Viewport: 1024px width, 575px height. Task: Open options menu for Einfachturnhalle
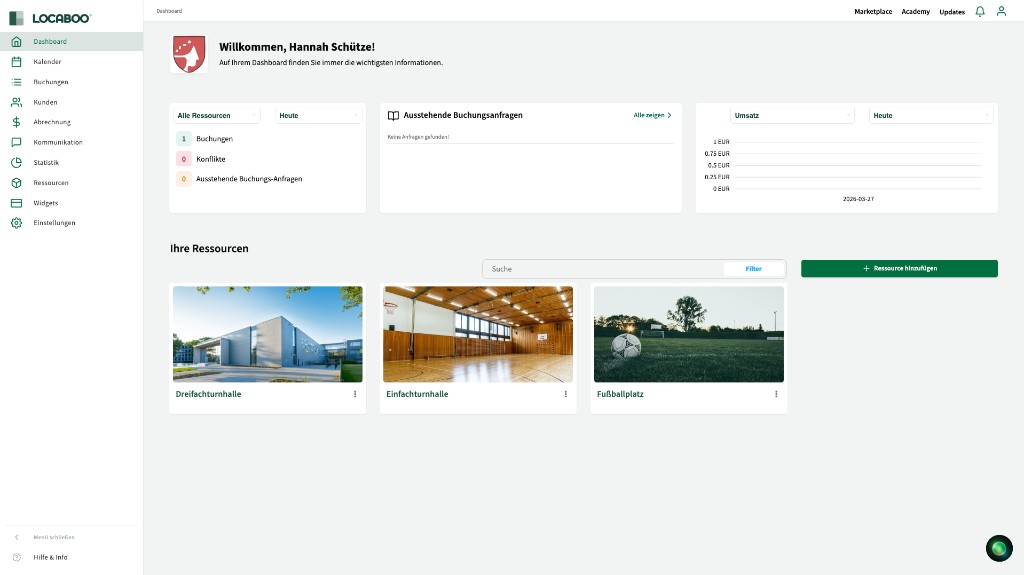566,394
